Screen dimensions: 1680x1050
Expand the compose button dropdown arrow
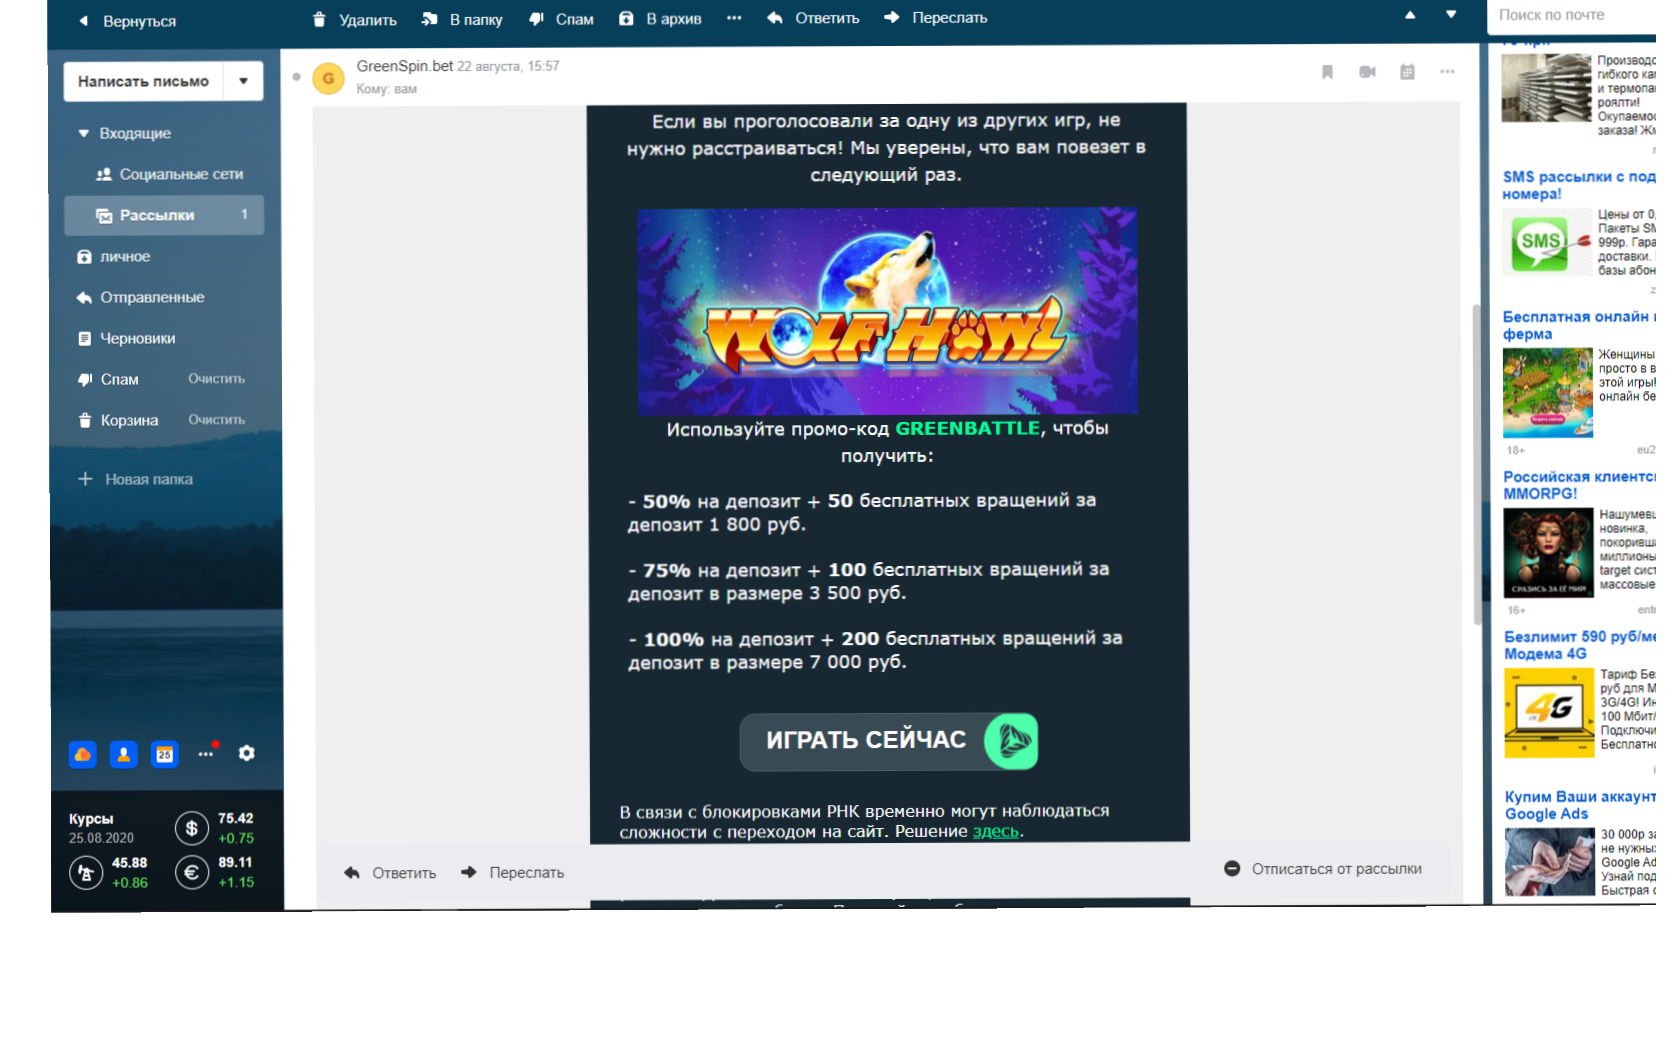click(x=243, y=81)
